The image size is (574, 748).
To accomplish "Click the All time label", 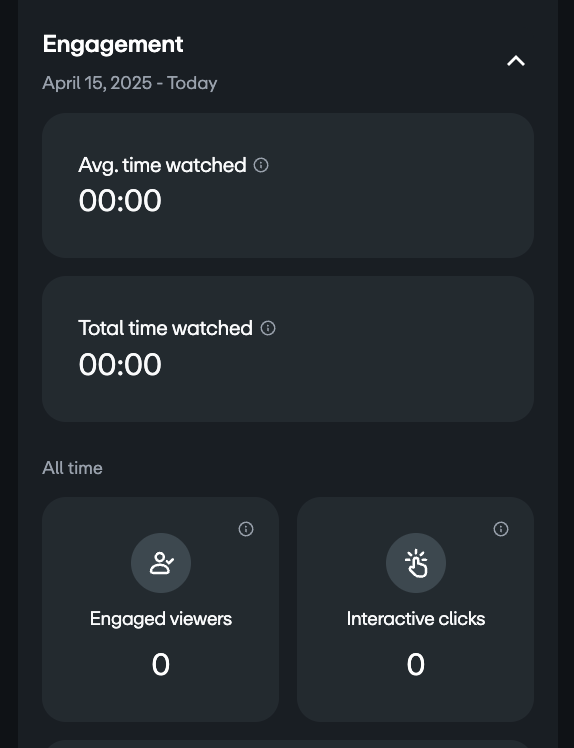I will [x=73, y=468].
